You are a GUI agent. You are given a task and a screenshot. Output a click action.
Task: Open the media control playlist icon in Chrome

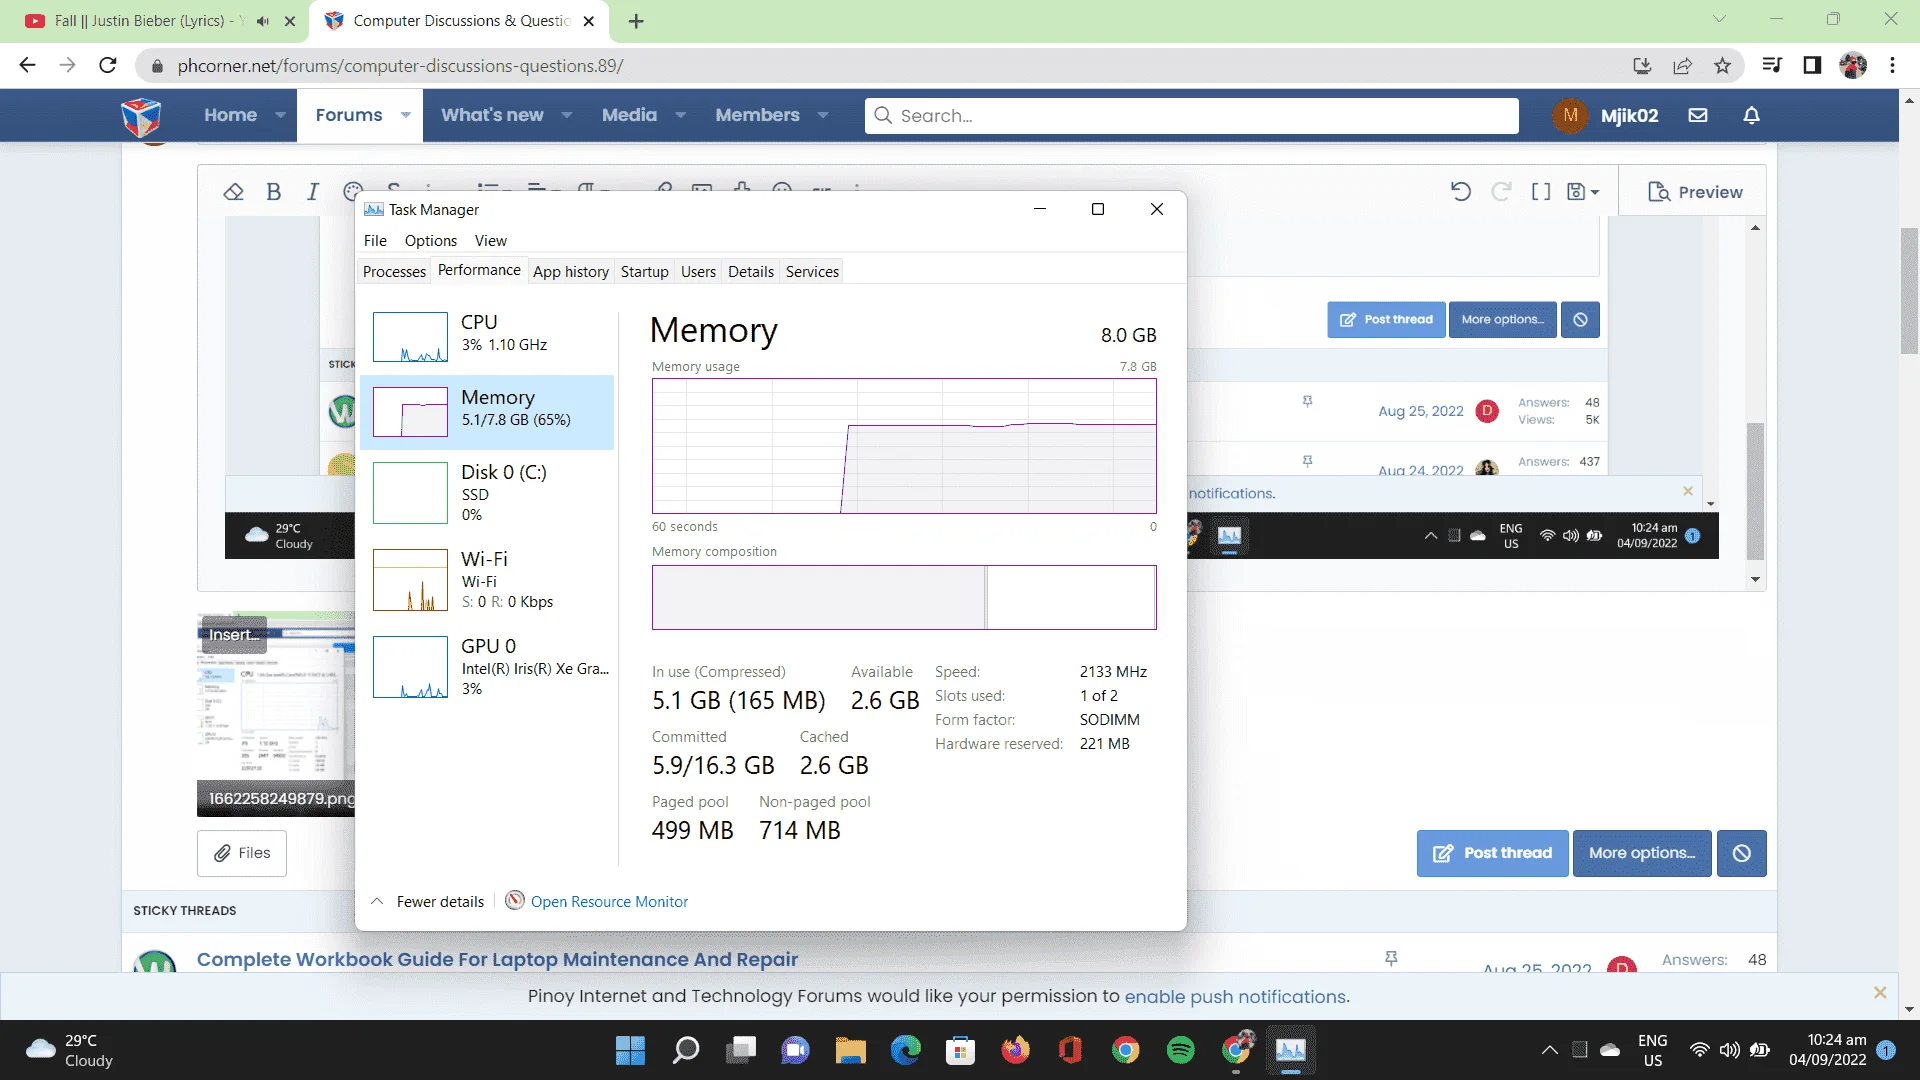(1772, 66)
